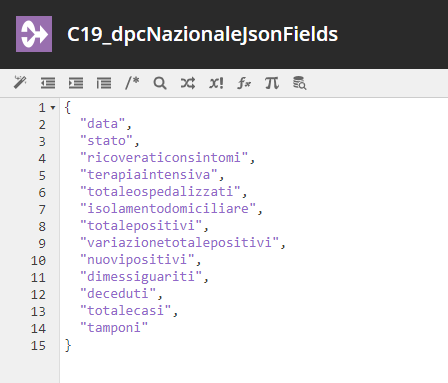The height and width of the screenshot is (383, 448).
Task: Collapse the JSON block at line 1
Action: pyautogui.click(x=53, y=108)
